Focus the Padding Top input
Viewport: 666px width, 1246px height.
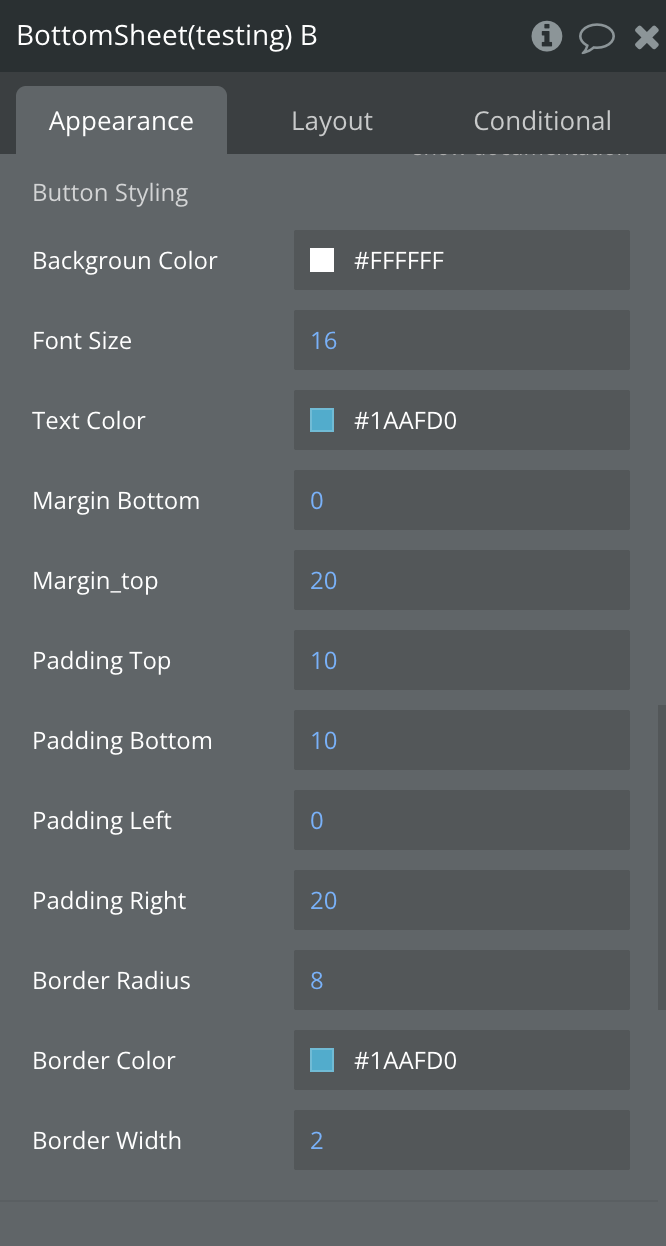pos(461,661)
